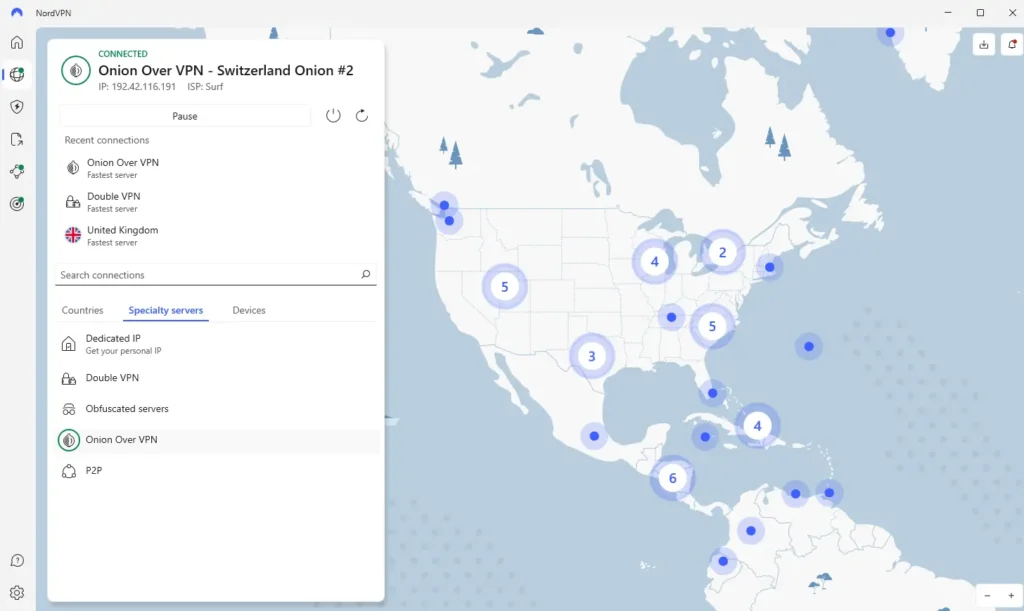Open the Home page from sidebar
The height and width of the screenshot is (611, 1024).
(x=17, y=42)
